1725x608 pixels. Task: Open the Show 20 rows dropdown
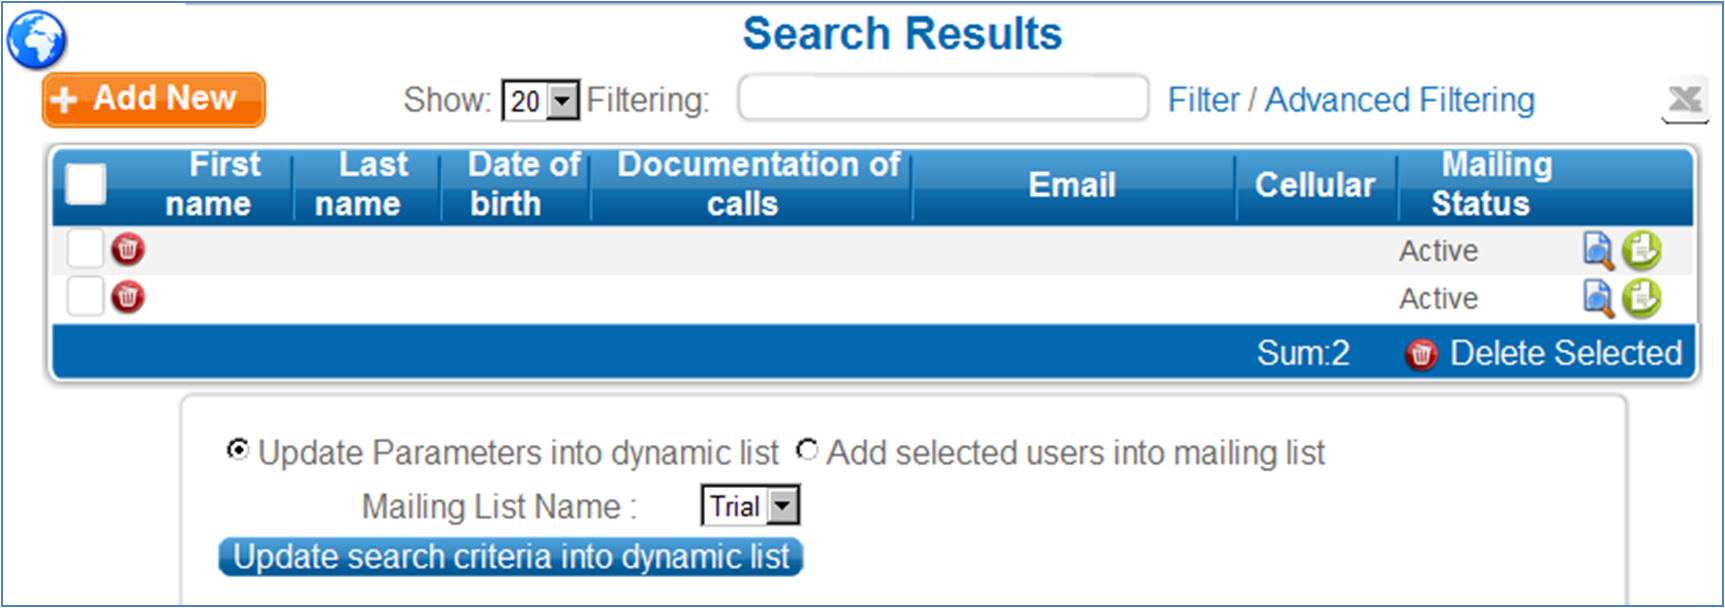coord(541,100)
